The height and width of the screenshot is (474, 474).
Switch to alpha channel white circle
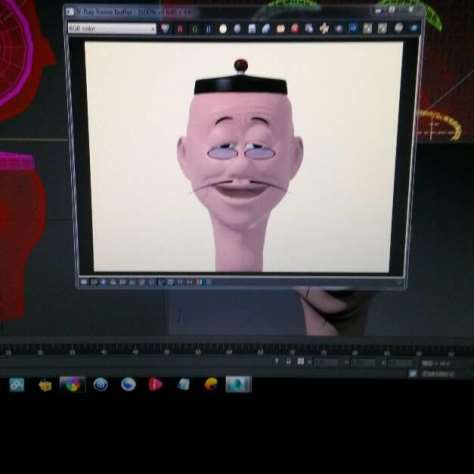(223, 29)
